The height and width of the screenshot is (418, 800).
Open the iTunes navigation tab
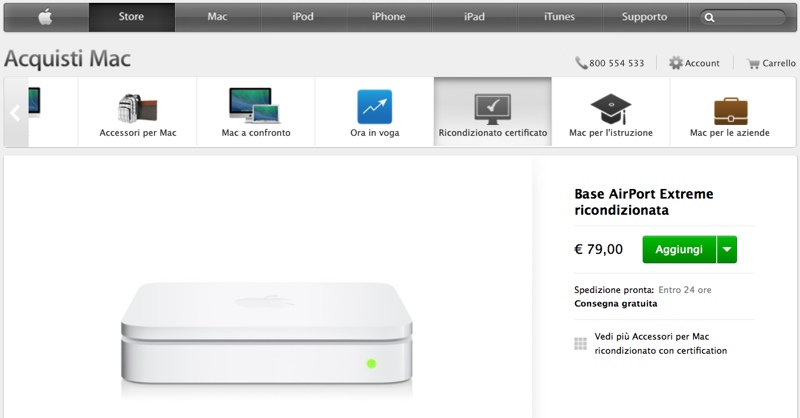(560, 17)
